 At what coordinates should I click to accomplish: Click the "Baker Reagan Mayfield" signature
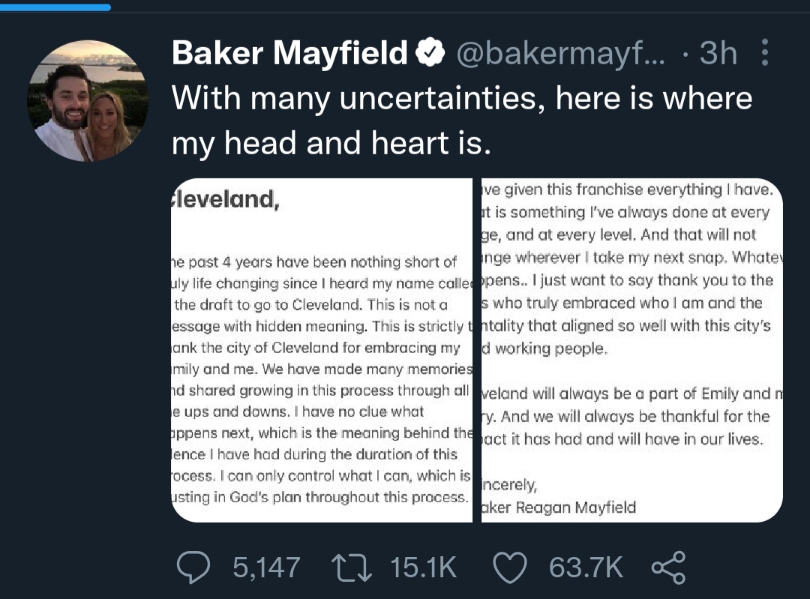pos(559,508)
